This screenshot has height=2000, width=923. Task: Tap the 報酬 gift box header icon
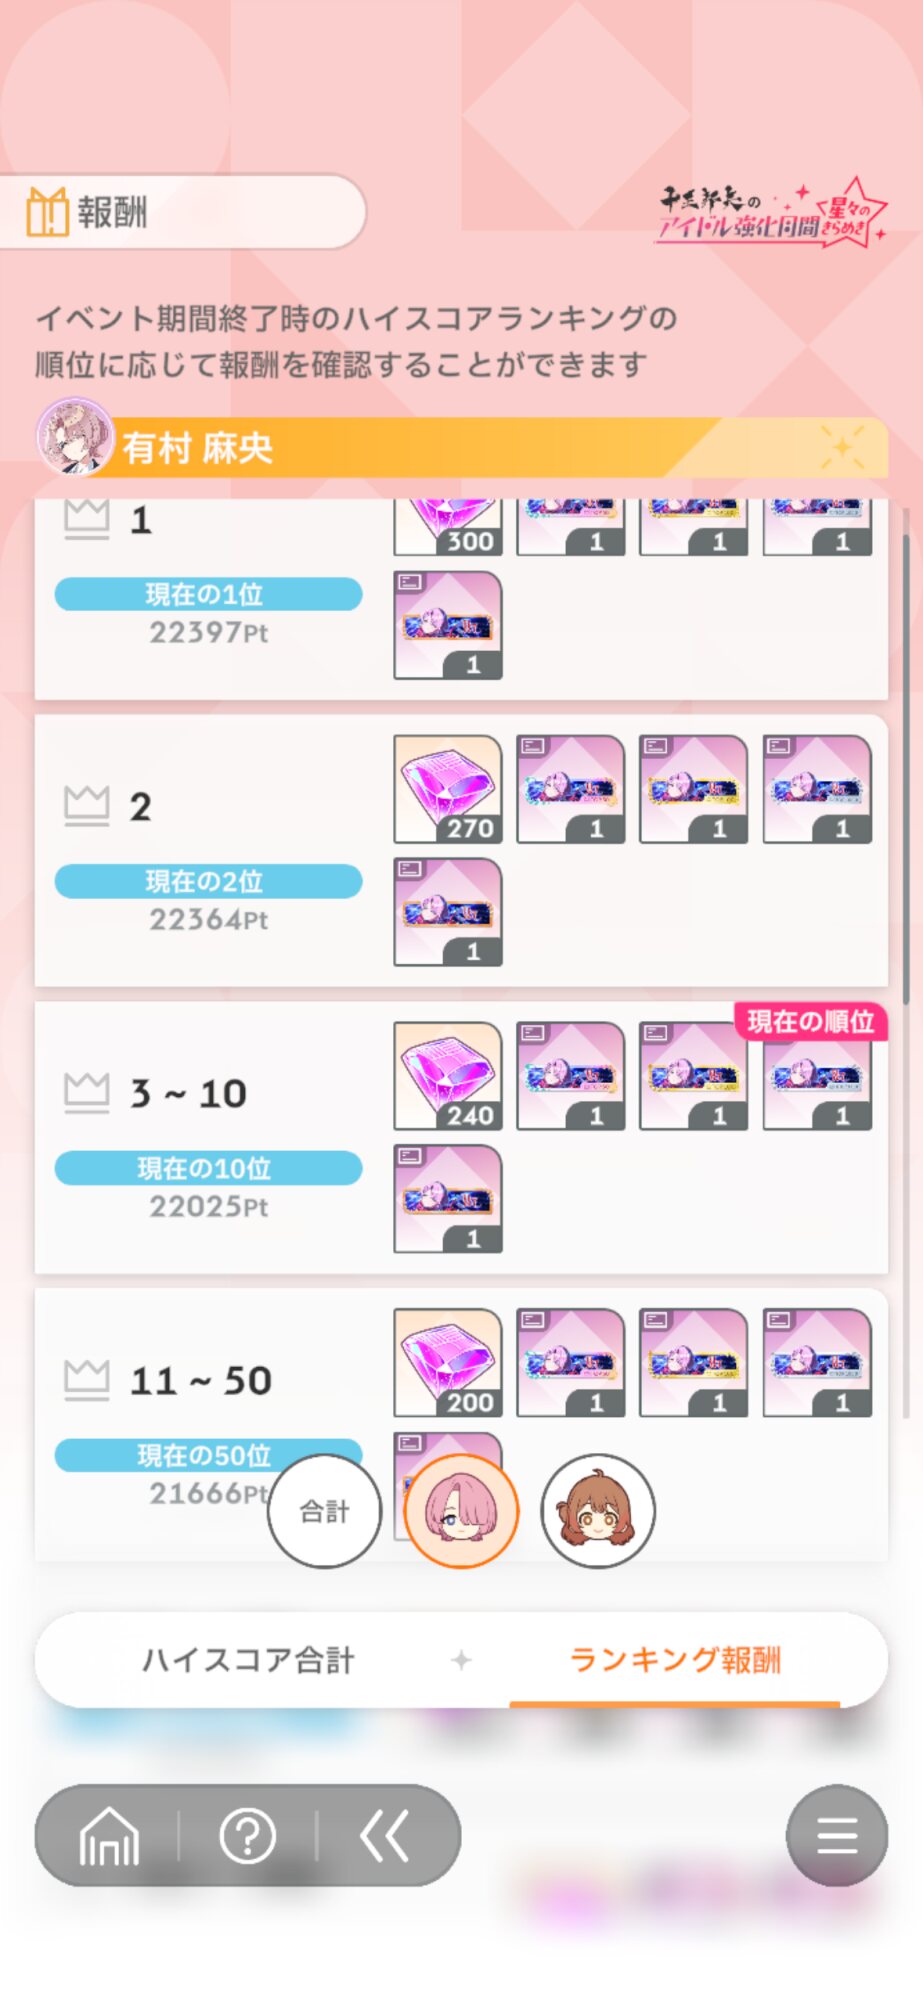coord(47,211)
